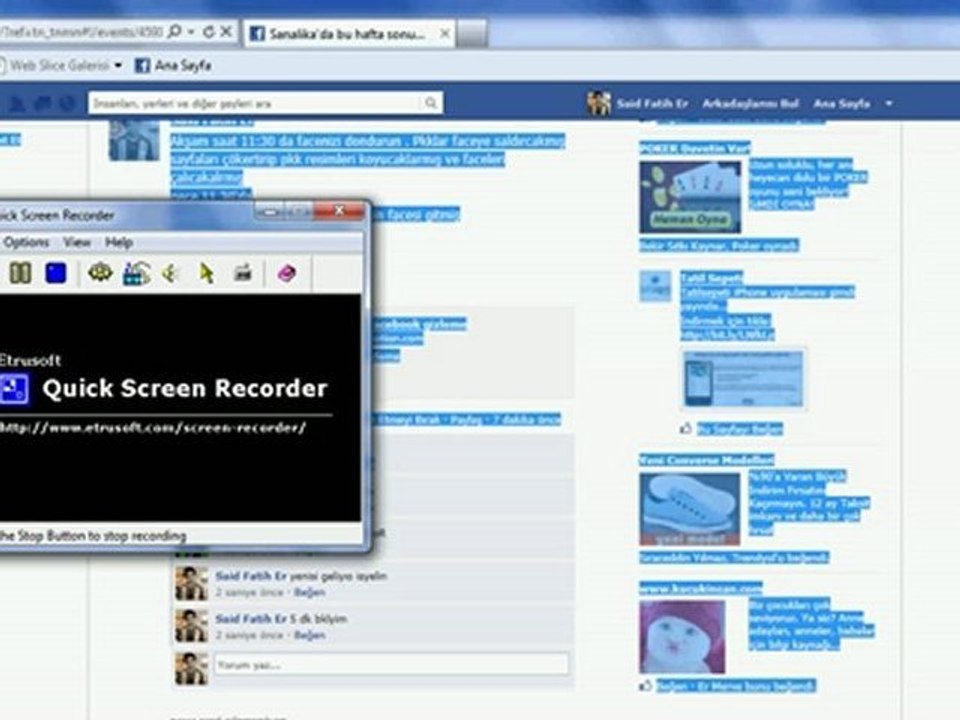
Task: Click the poker ad thumbnail image
Action: click(x=690, y=197)
